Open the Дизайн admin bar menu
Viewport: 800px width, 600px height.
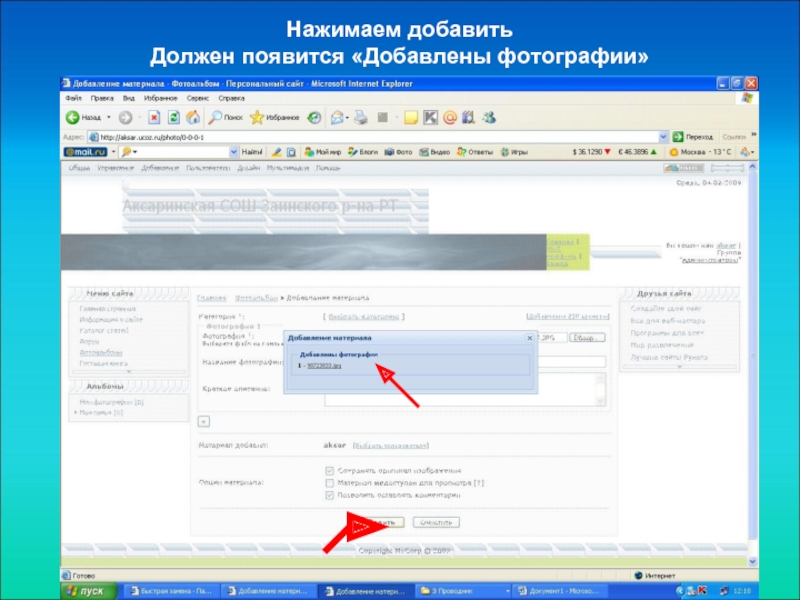(x=248, y=168)
